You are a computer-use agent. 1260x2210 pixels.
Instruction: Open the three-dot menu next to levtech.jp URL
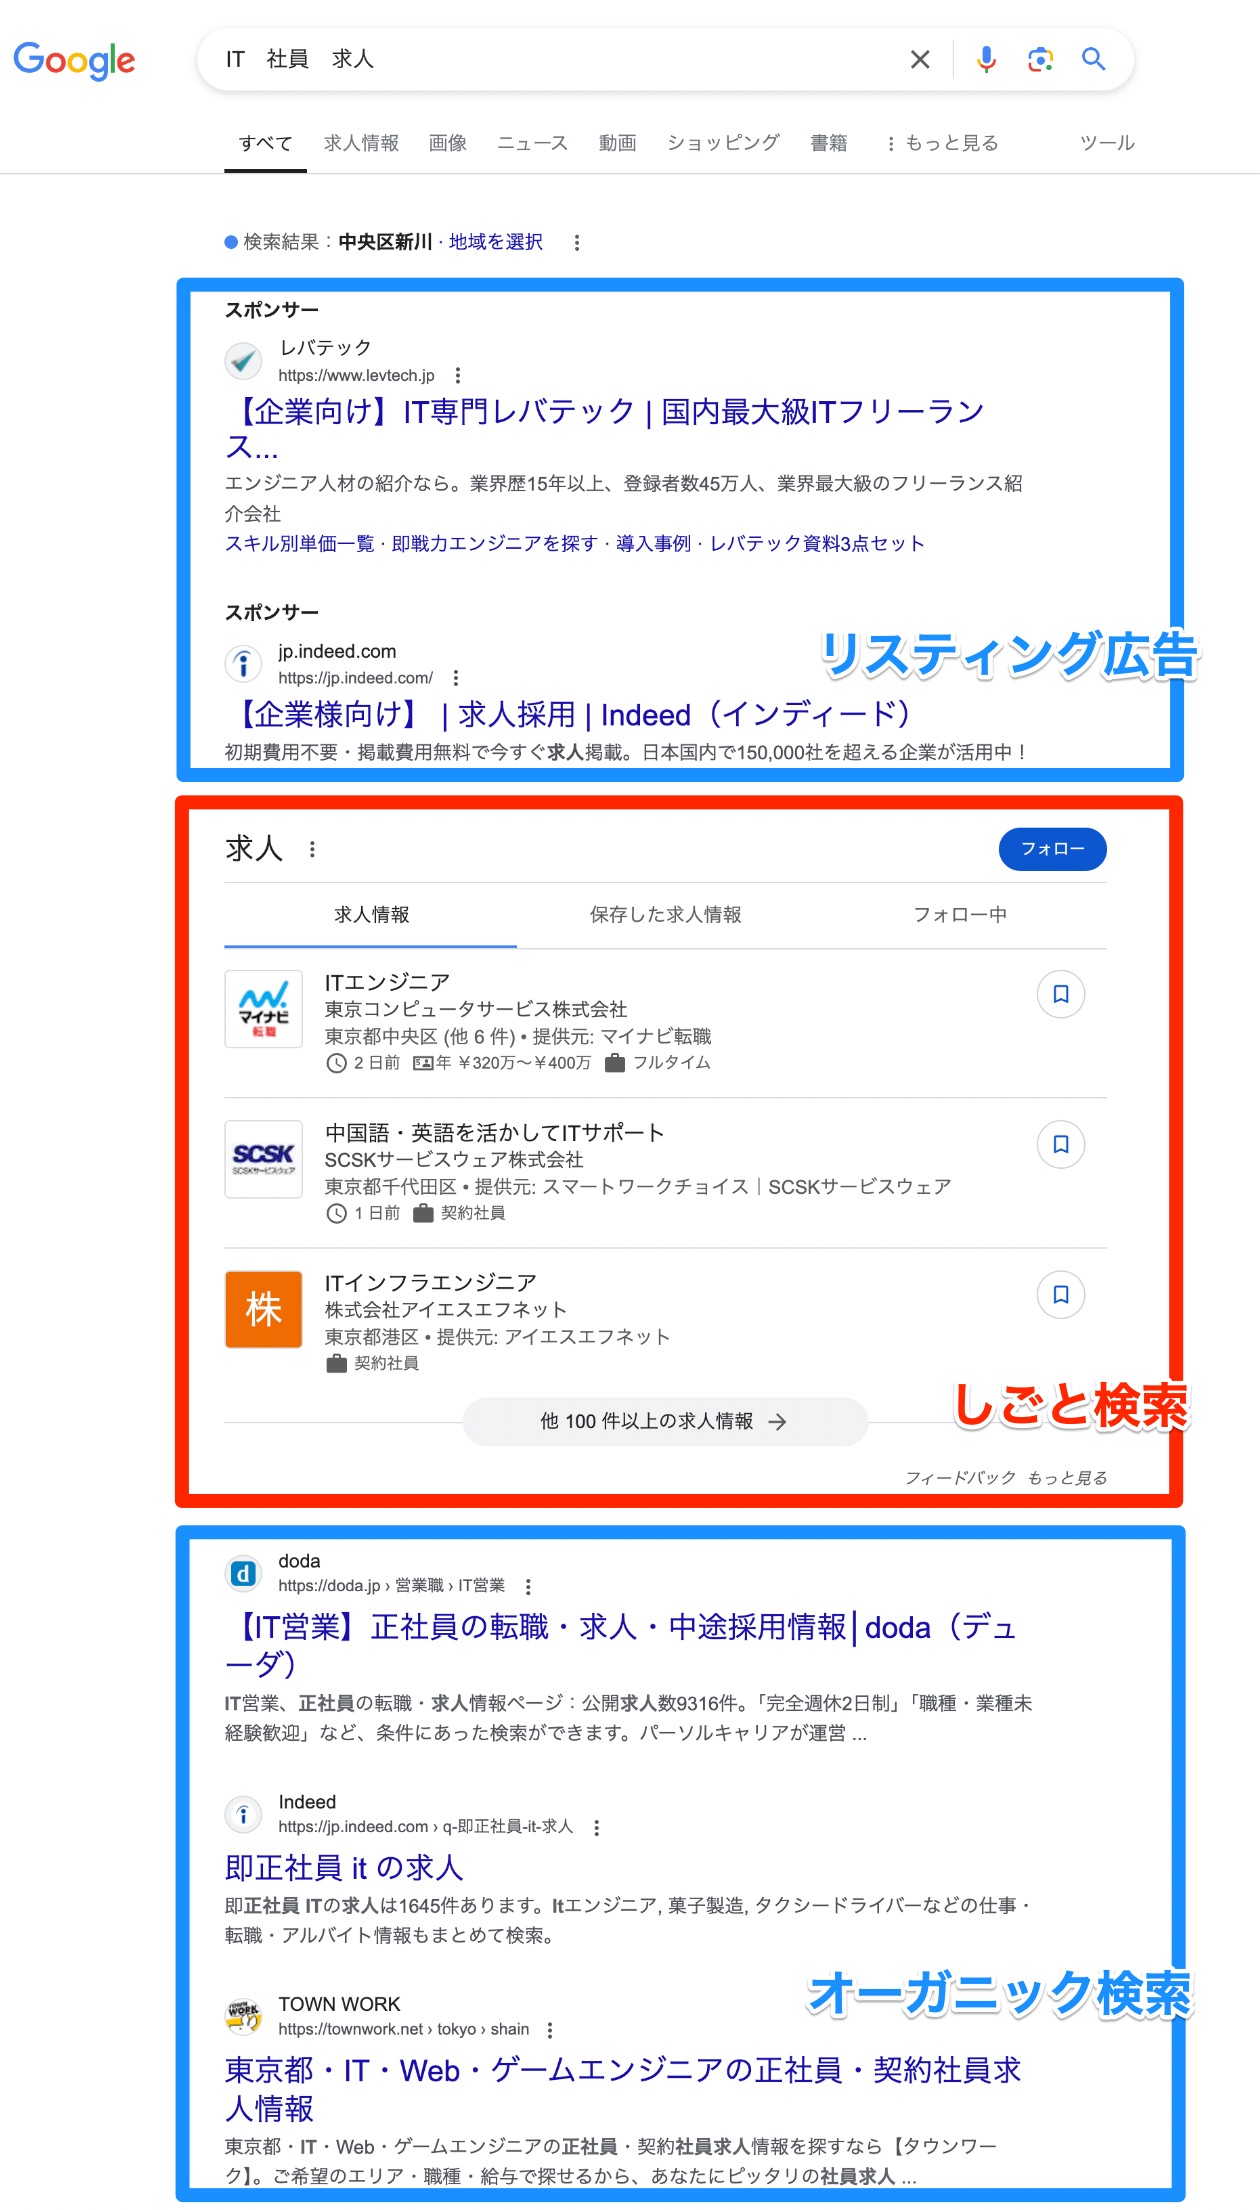pyautogui.click(x=458, y=376)
